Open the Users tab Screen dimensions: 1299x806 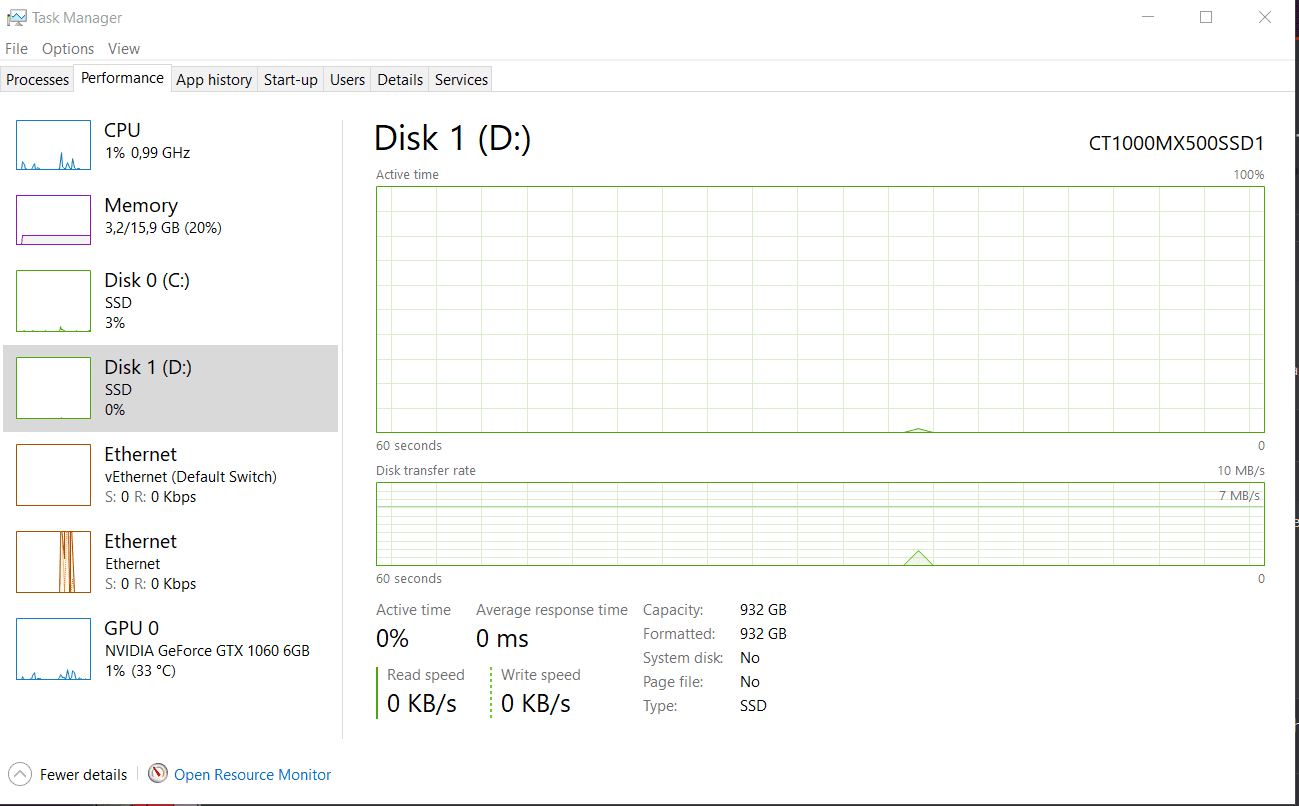347,80
